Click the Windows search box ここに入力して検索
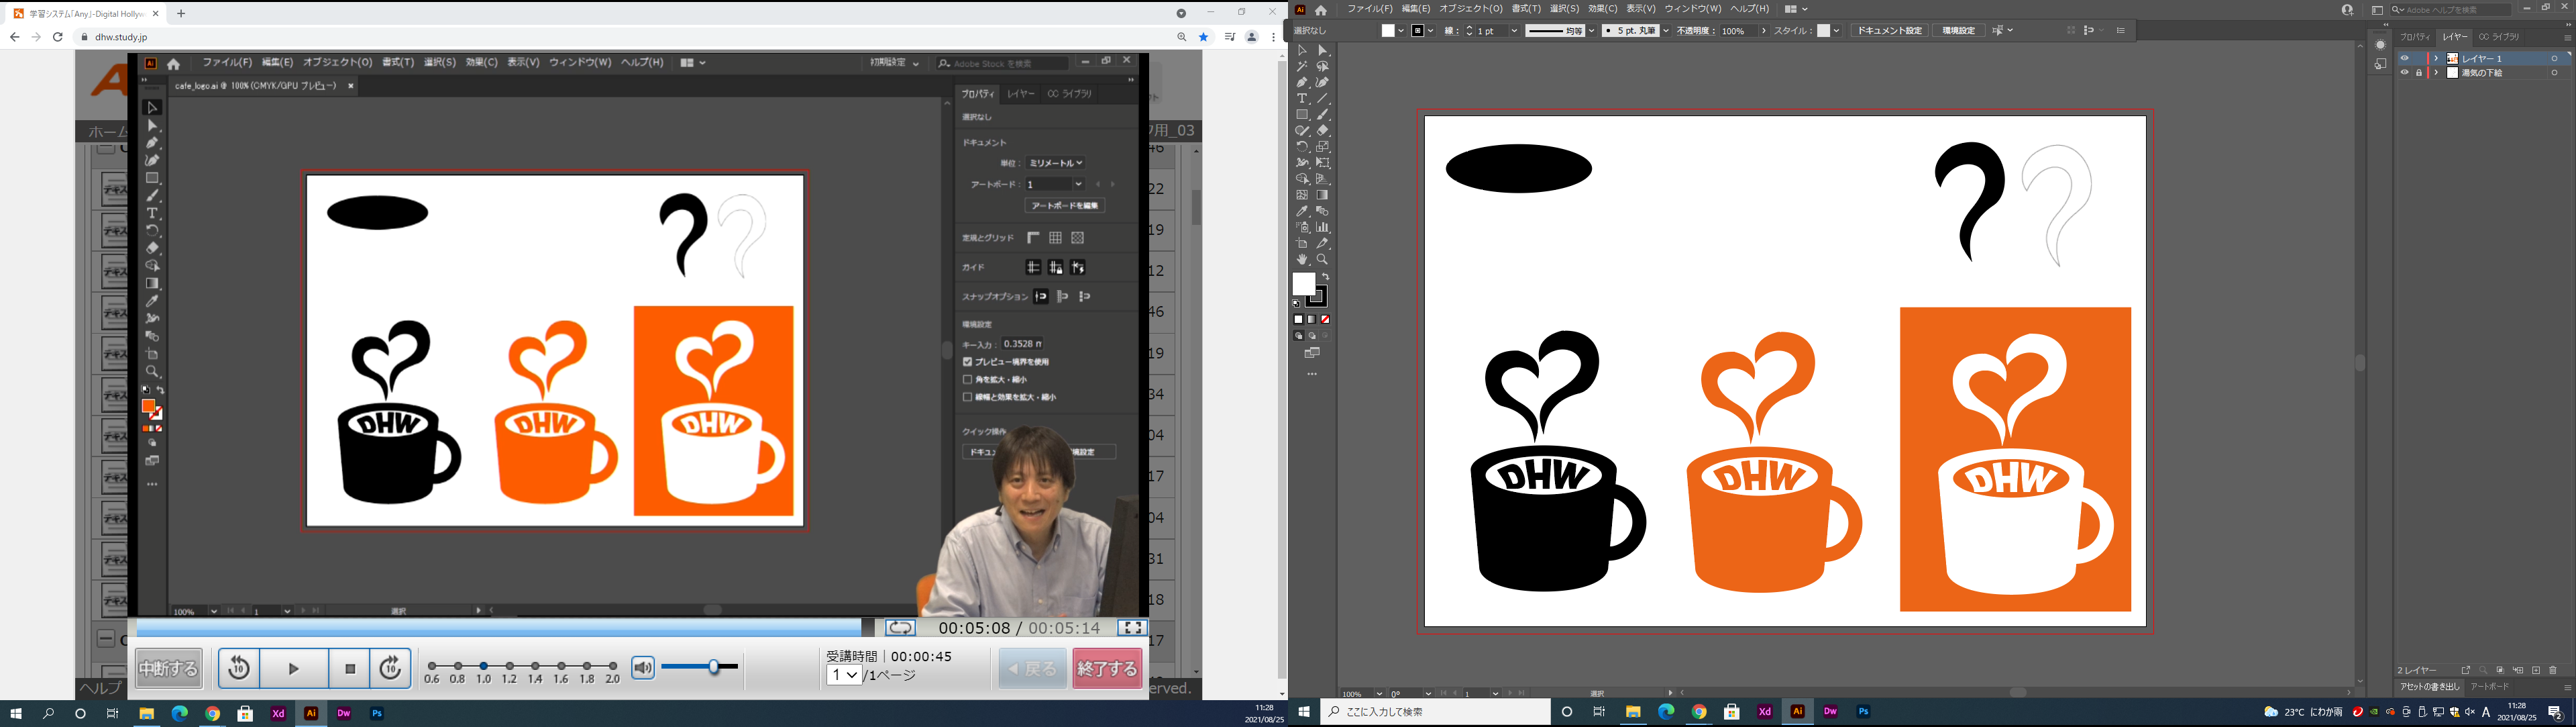This screenshot has height=727, width=2576. click(x=1436, y=712)
